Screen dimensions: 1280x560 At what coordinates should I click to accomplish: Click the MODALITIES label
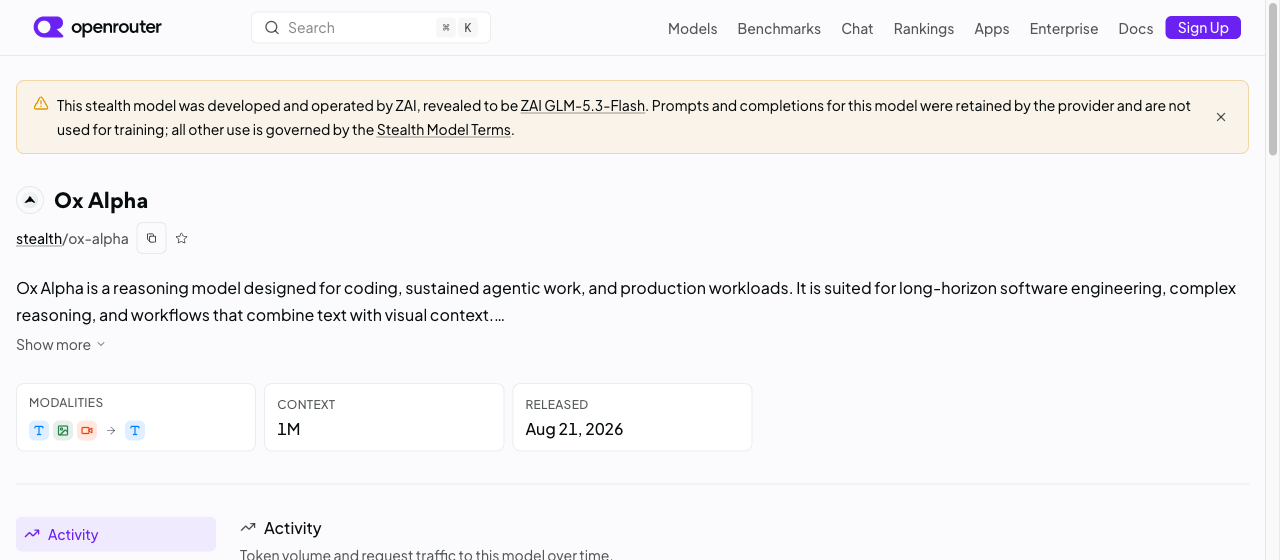(66, 403)
